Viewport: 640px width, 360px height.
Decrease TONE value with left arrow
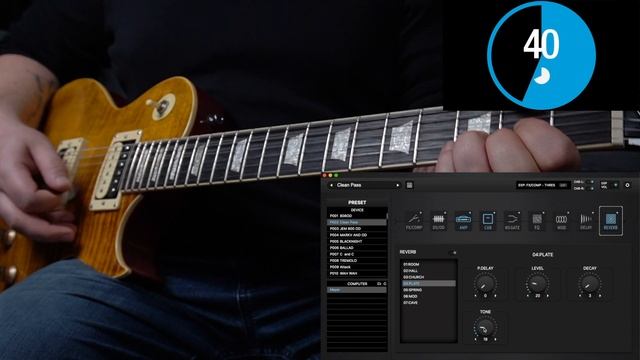point(476,339)
